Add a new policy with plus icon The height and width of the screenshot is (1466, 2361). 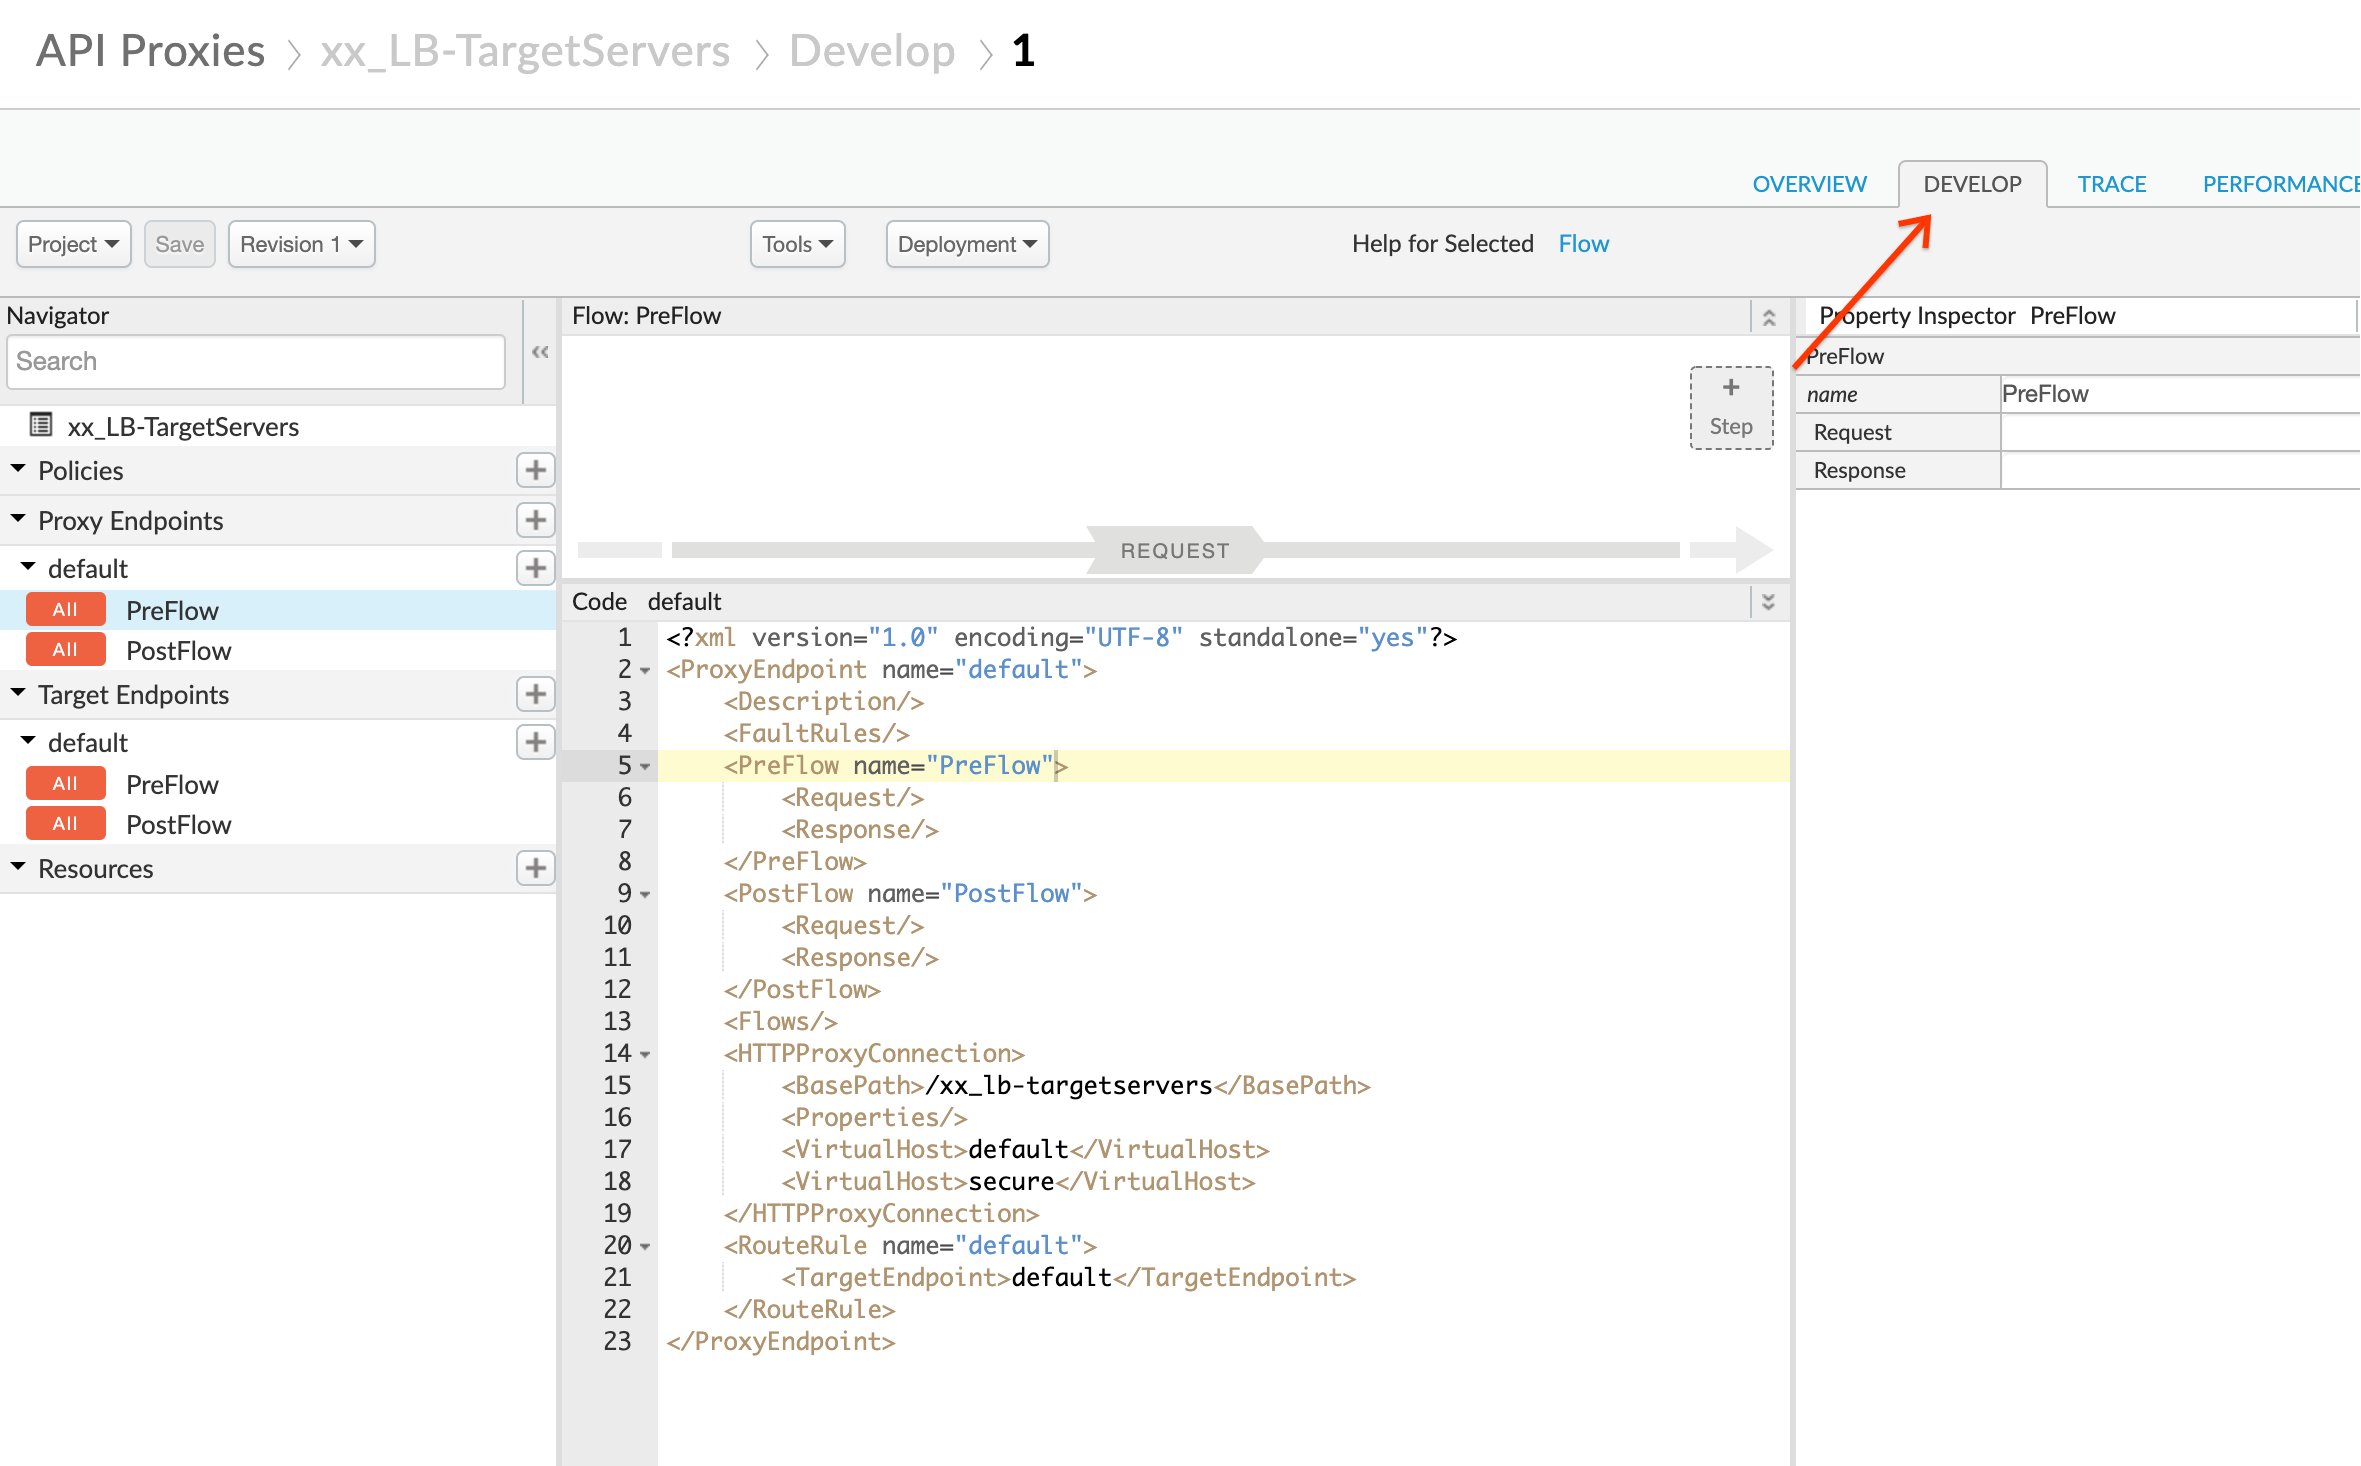tap(535, 470)
